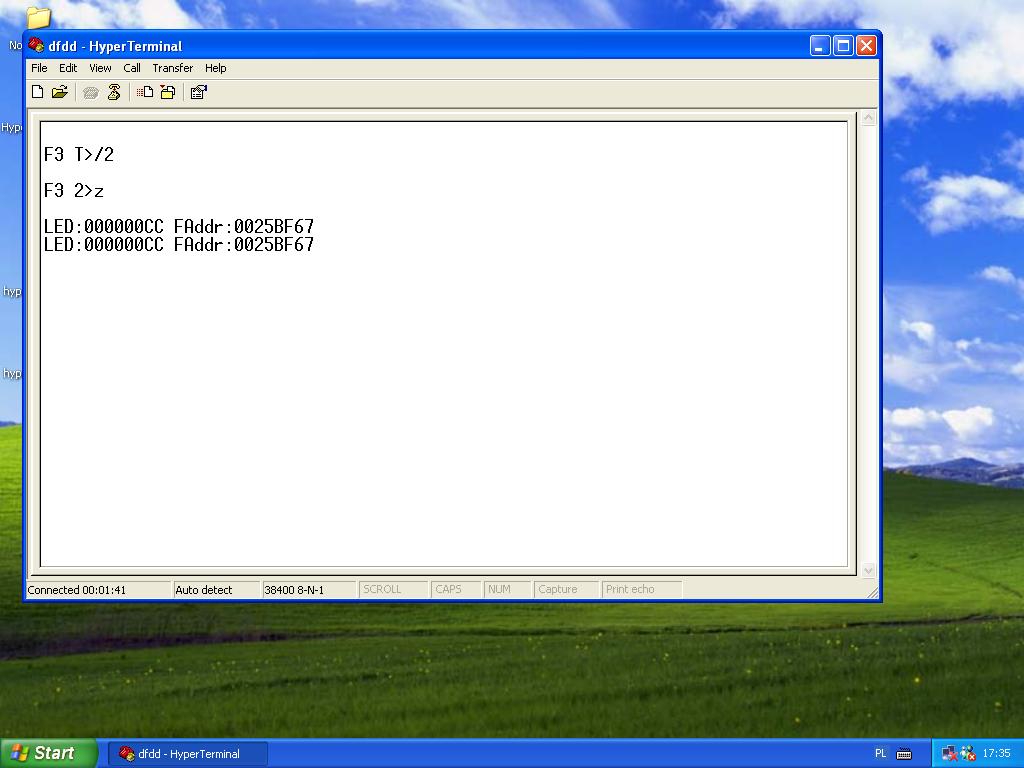Image resolution: width=1024 pixels, height=768 pixels.
Task: Click dfdd - HyperTerminal taskbar button
Action: (187, 754)
